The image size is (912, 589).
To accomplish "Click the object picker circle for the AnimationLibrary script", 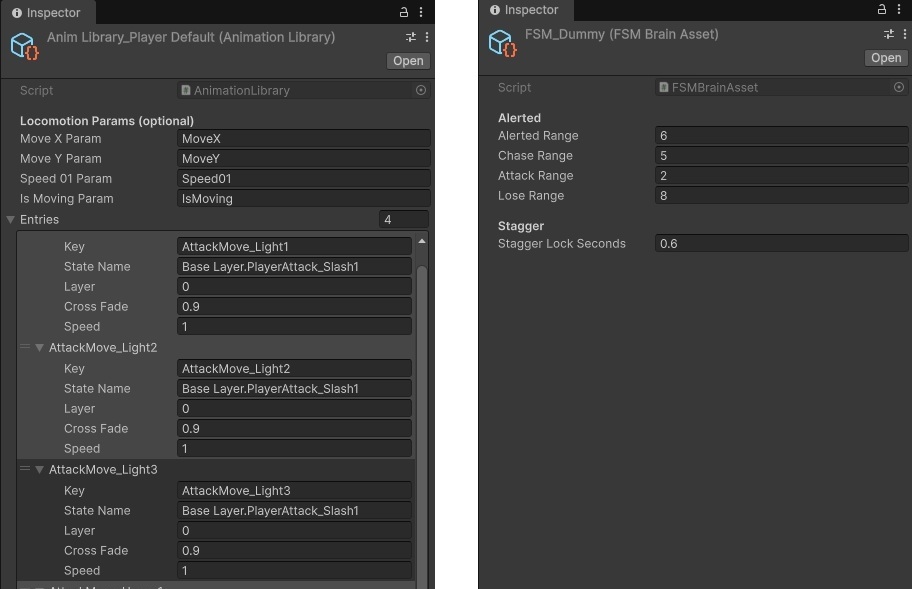I will point(421,90).
